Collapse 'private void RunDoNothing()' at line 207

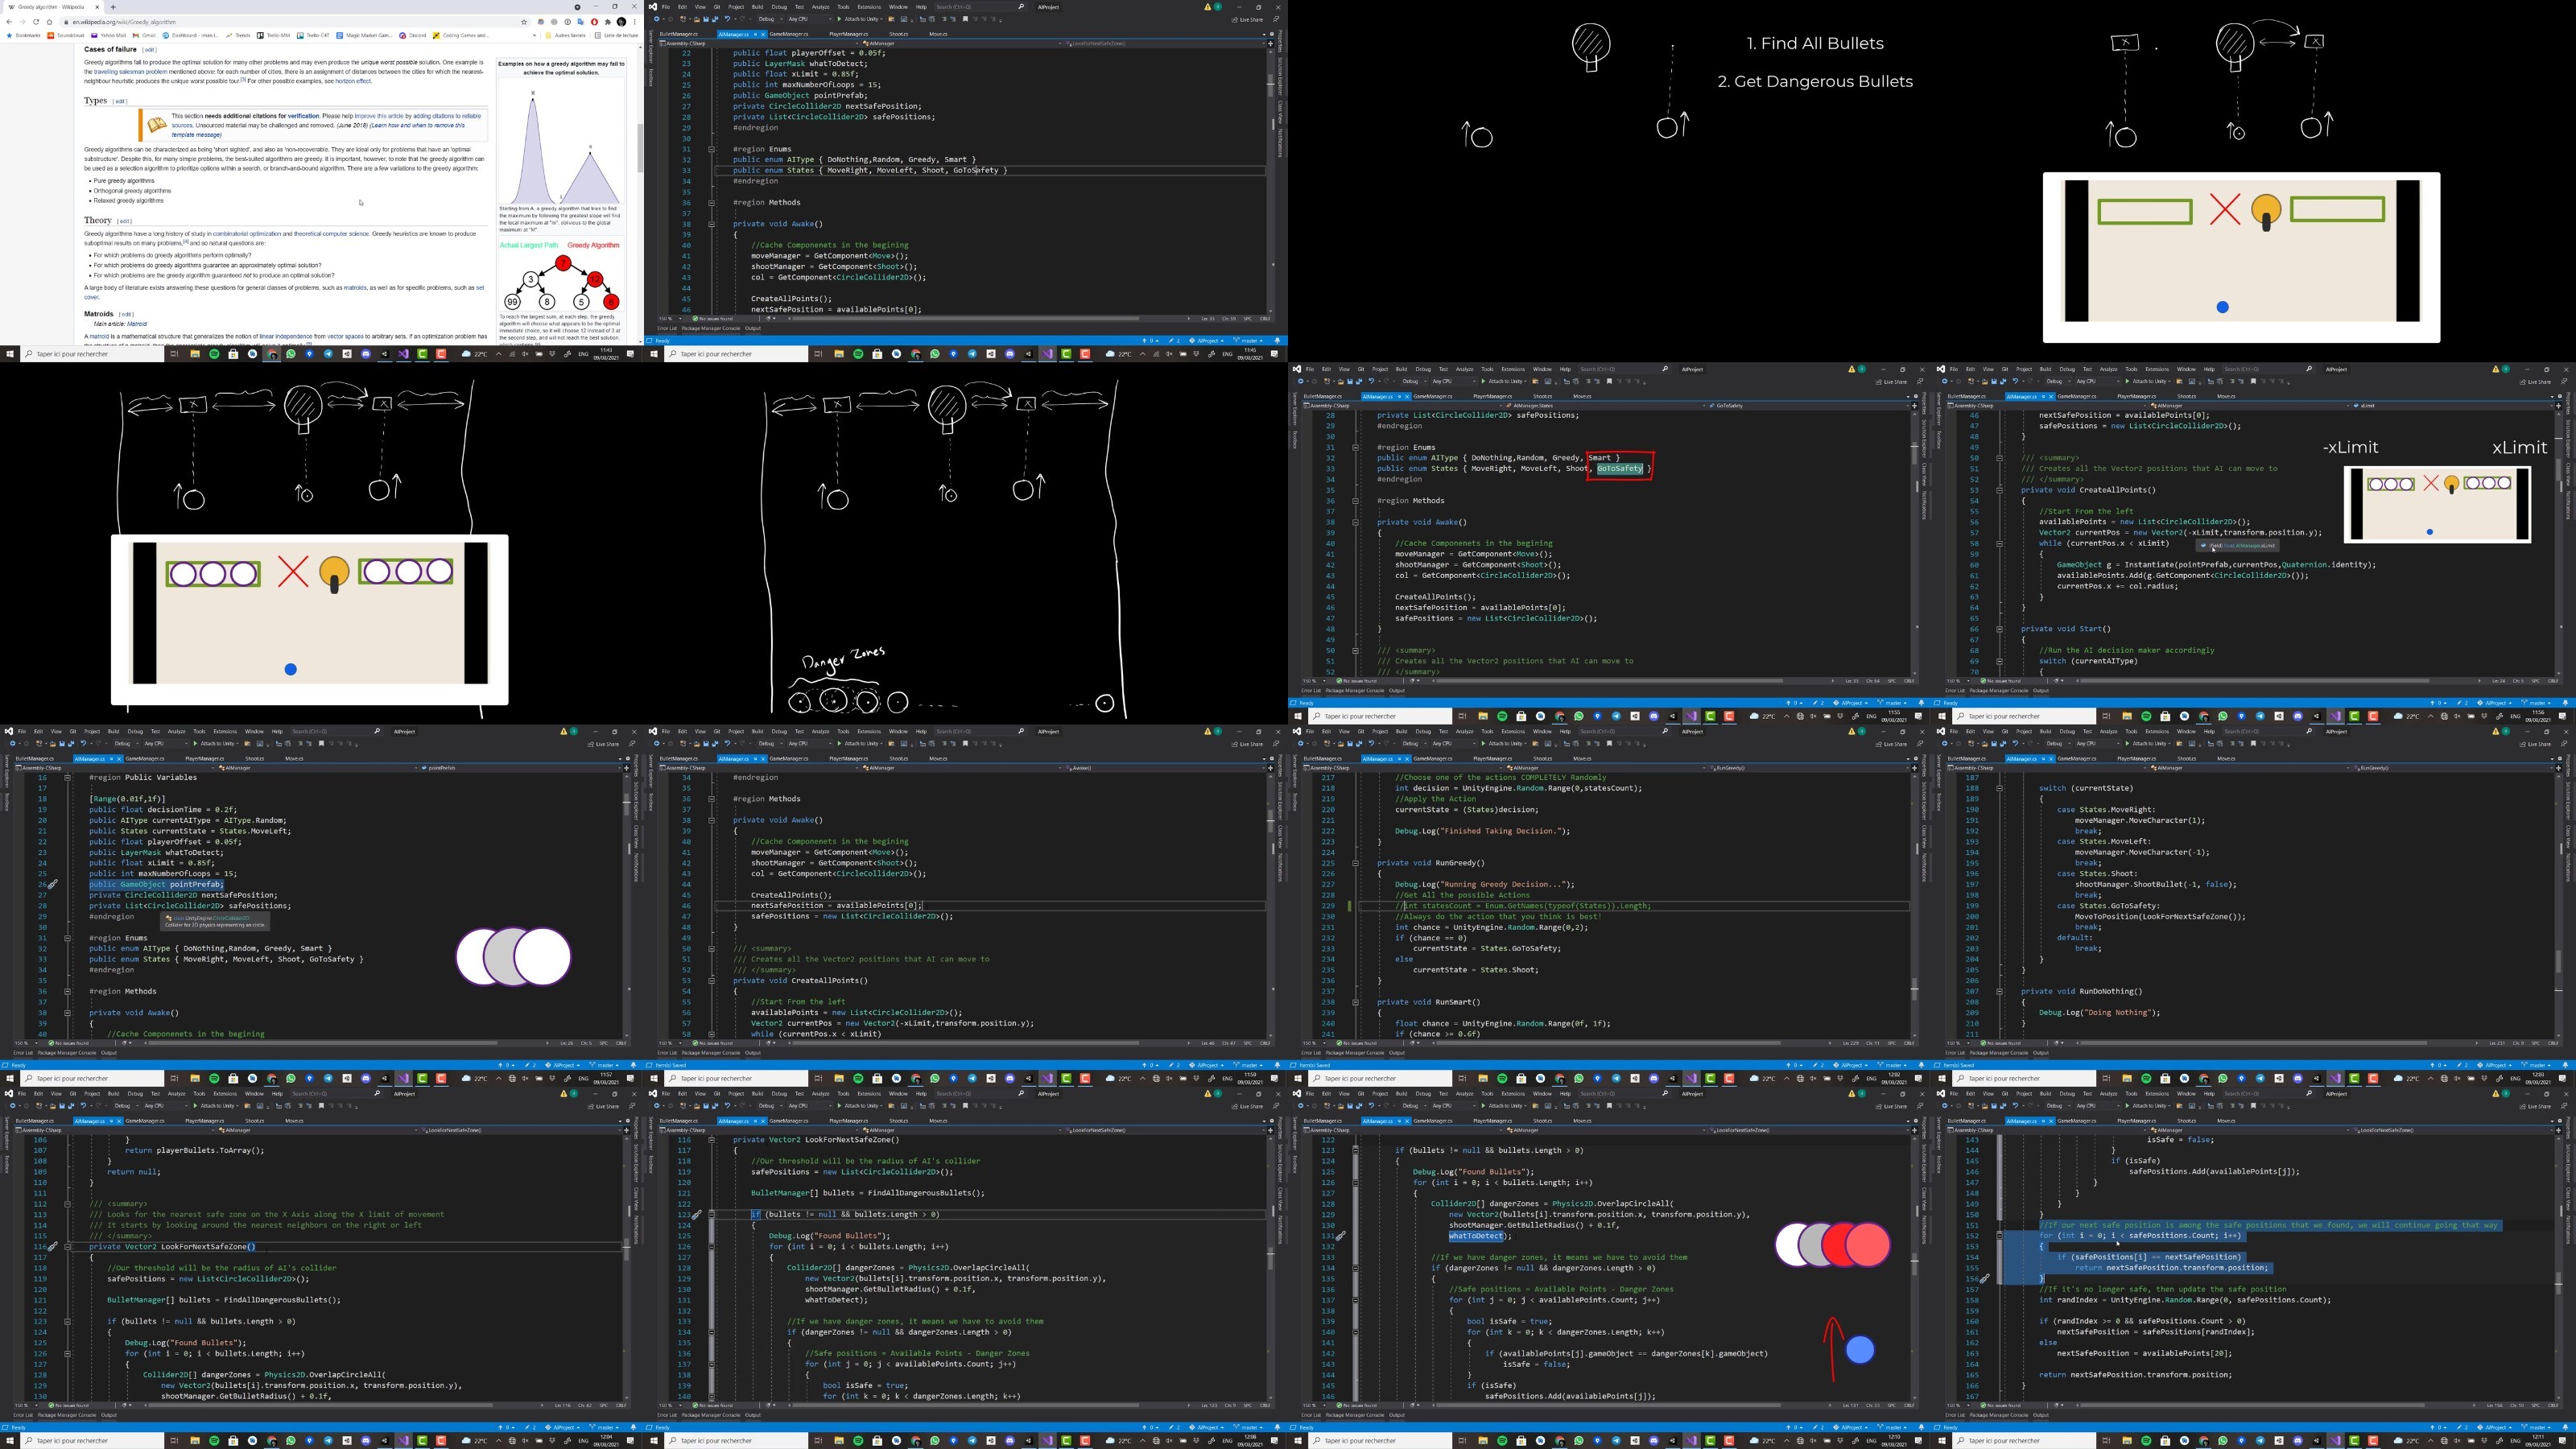pyautogui.click(x=2000, y=991)
